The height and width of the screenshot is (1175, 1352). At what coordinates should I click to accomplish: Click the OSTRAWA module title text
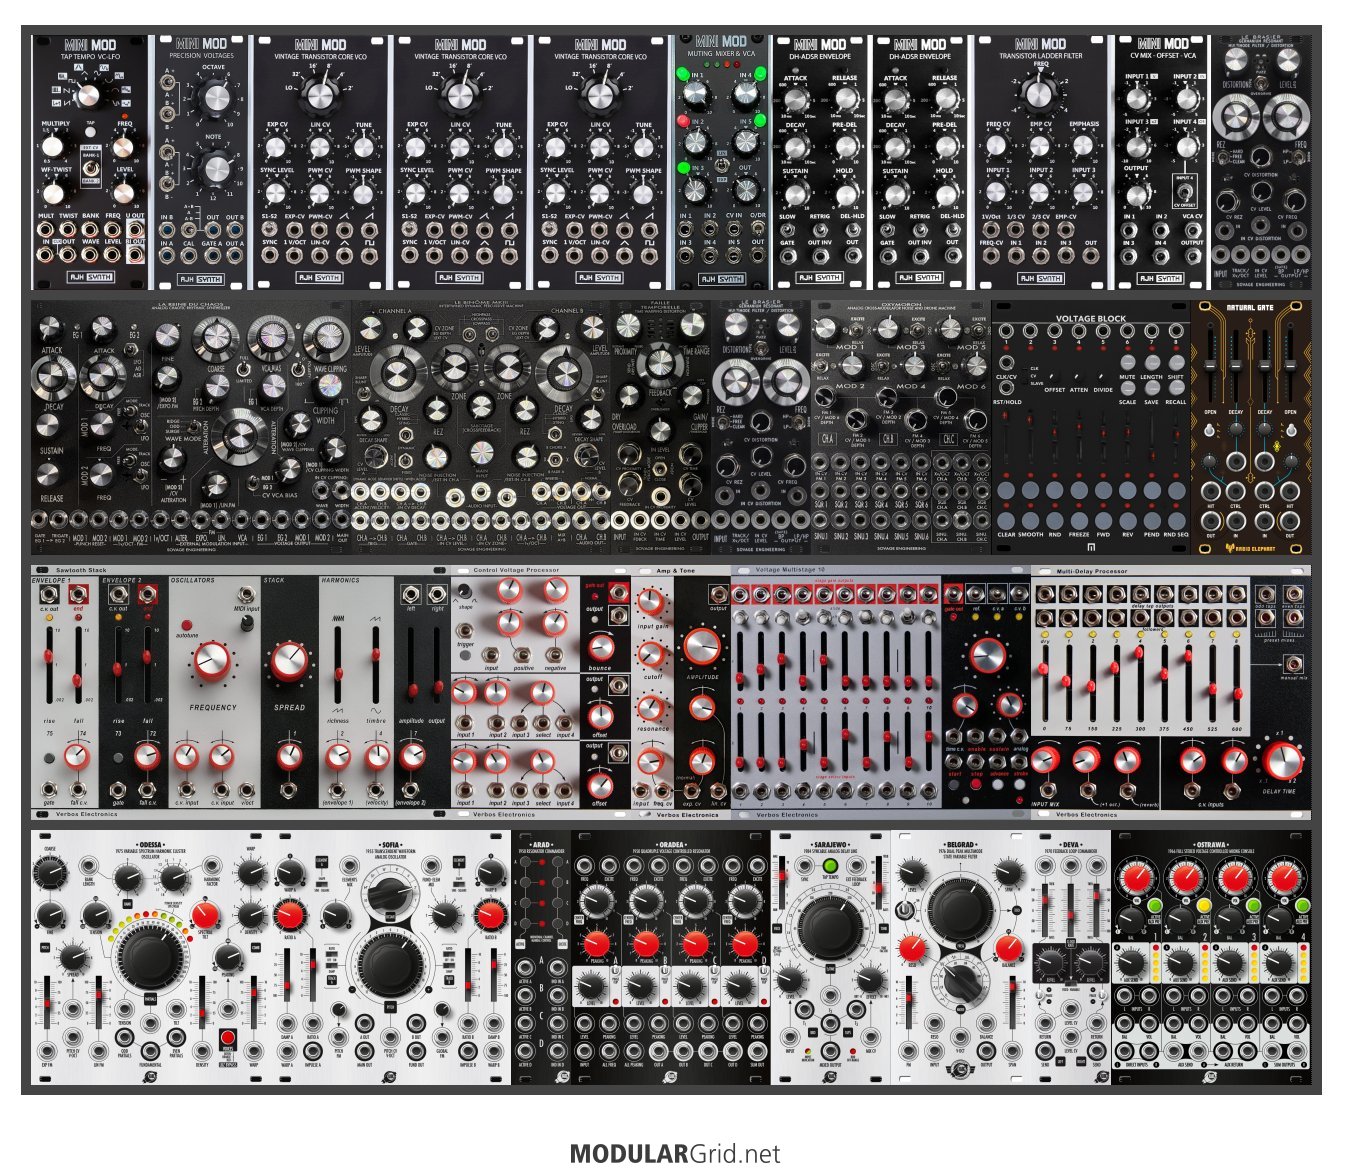pos(1211,844)
